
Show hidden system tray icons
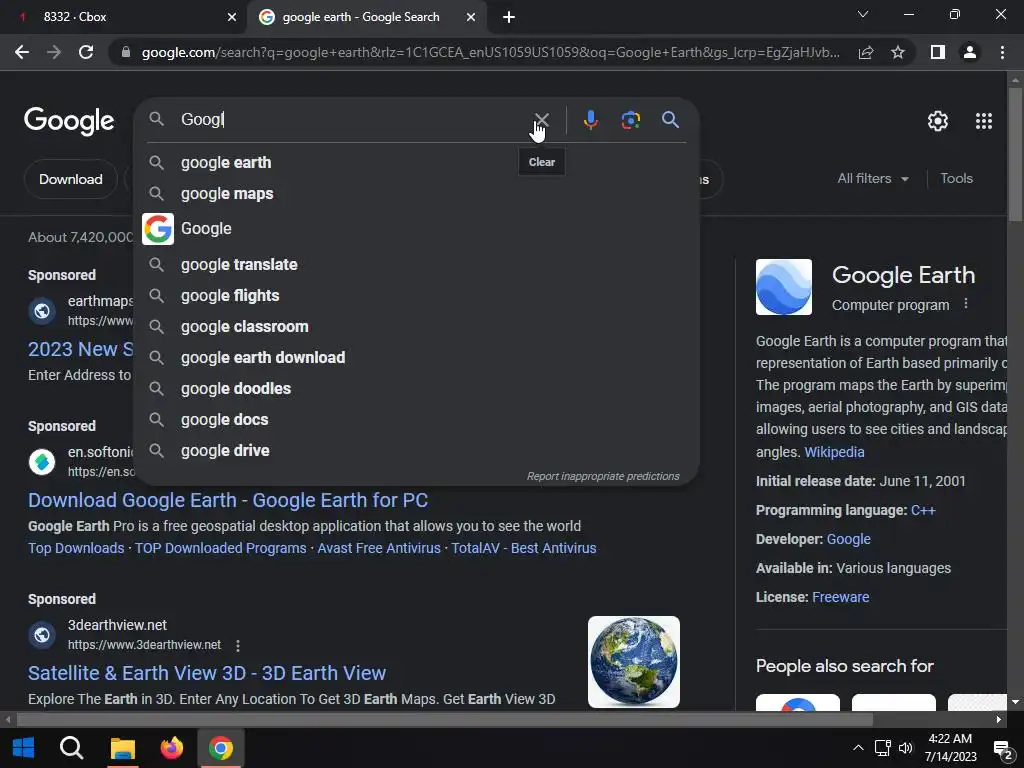858,748
